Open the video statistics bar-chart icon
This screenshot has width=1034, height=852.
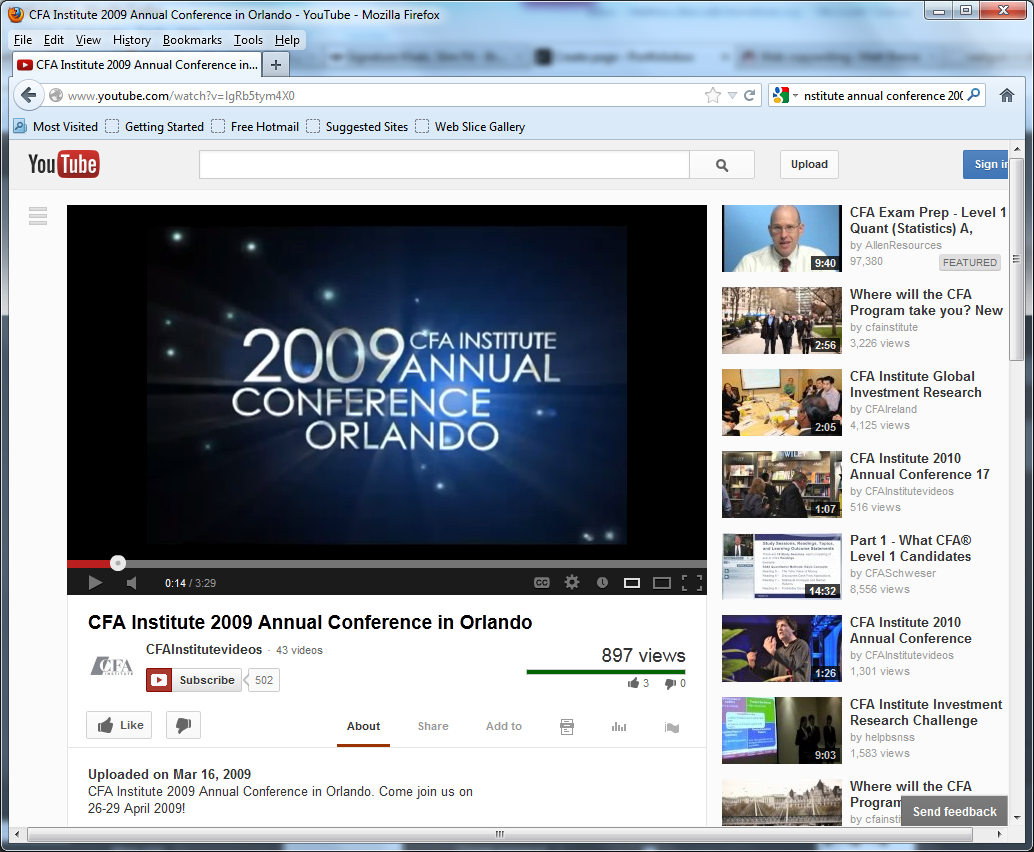[x=619, y=727]
